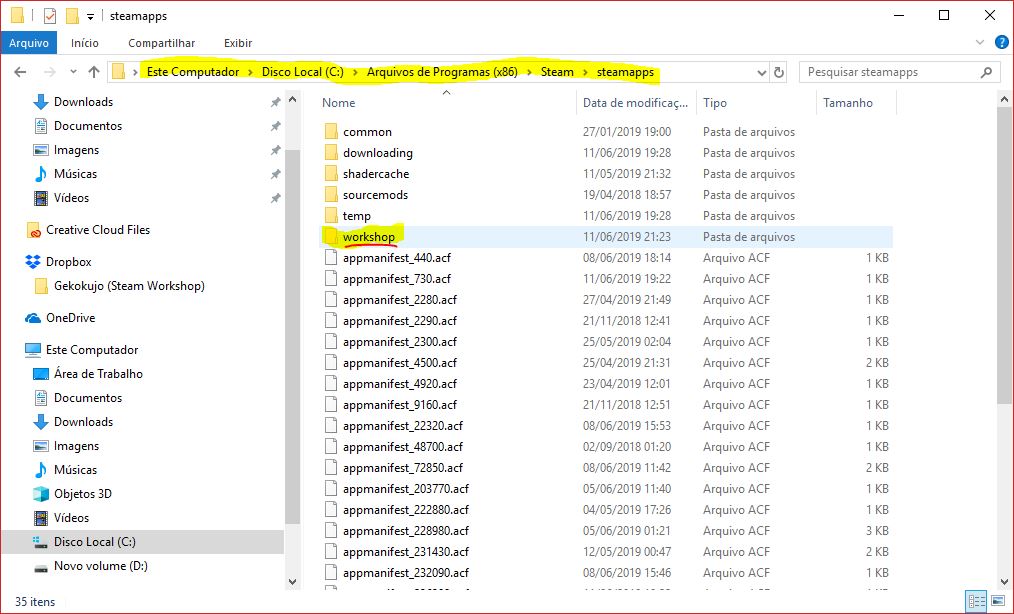Sort by the Nome column header
1014x614 pixels.
point(339,103)
